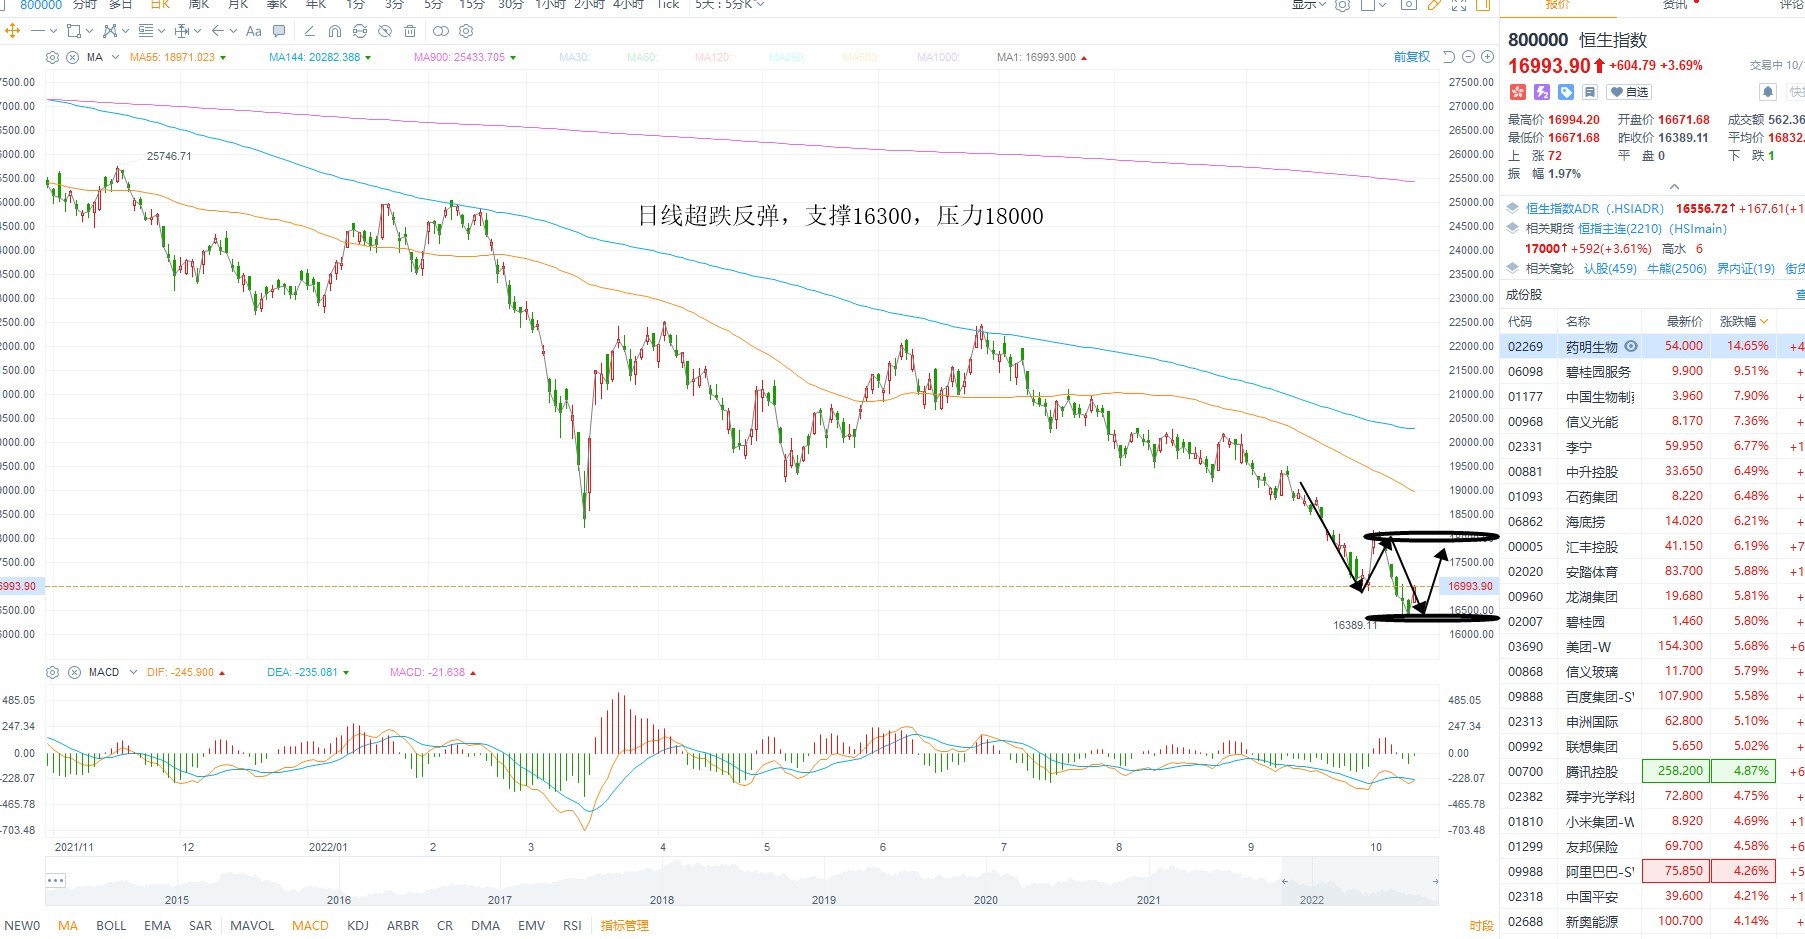
Task: Open MA indicator settings gear
Action: 52,57
